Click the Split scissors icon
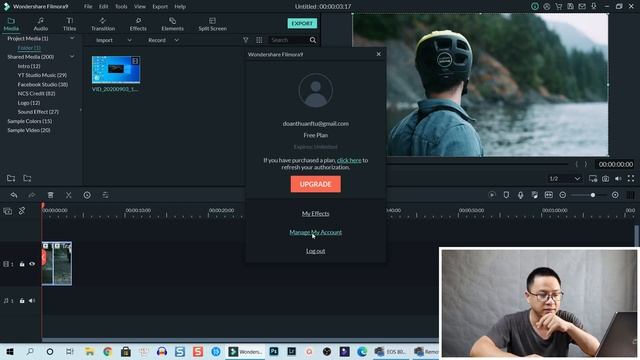 69,195
